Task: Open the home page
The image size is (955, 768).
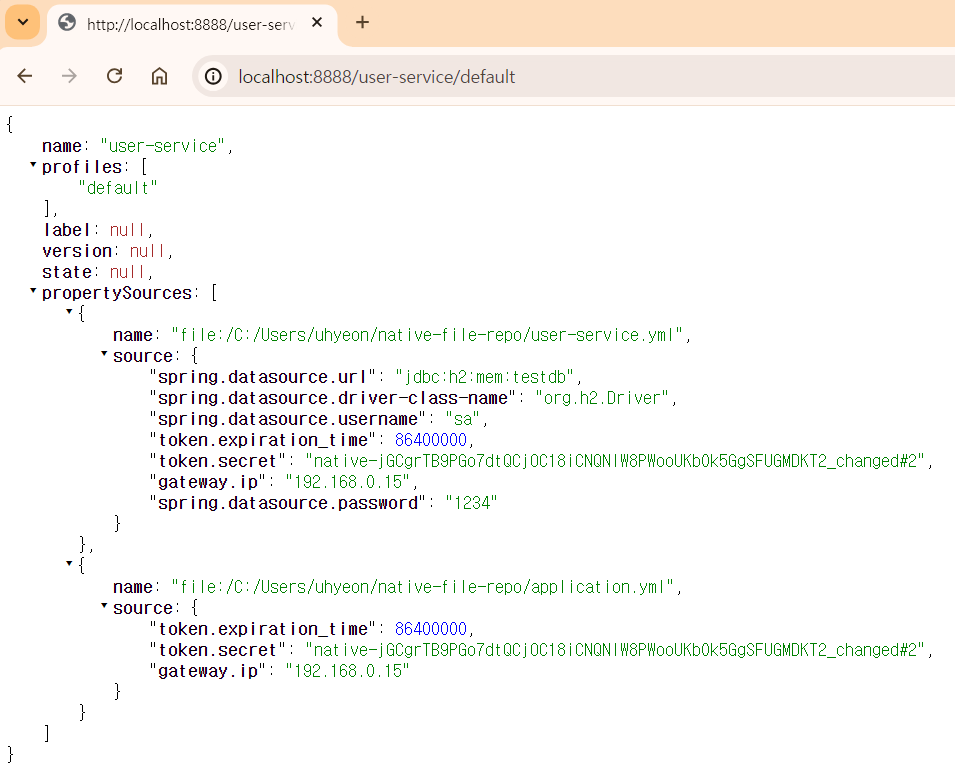Action: pos(160,76)
